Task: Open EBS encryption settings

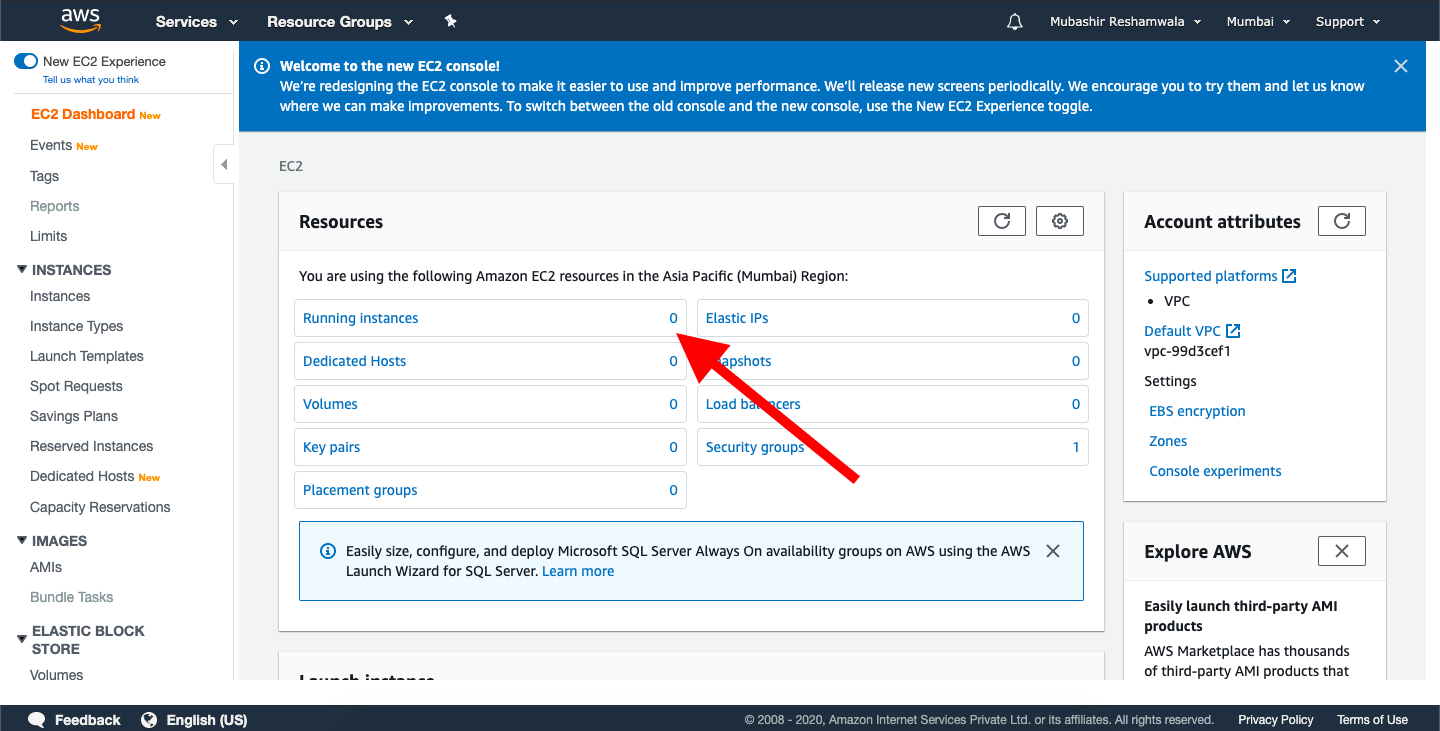Action: click(x=1197, y=411)
